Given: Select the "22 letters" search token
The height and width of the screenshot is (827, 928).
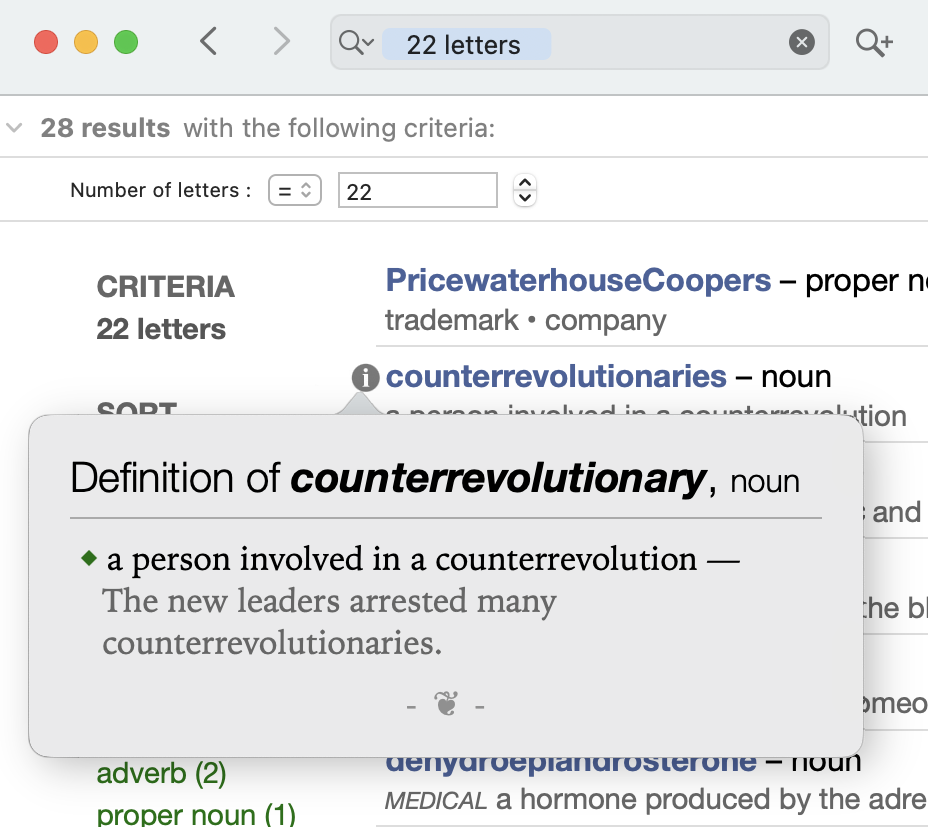Looking at the screenshot, I should coord(464,45).
